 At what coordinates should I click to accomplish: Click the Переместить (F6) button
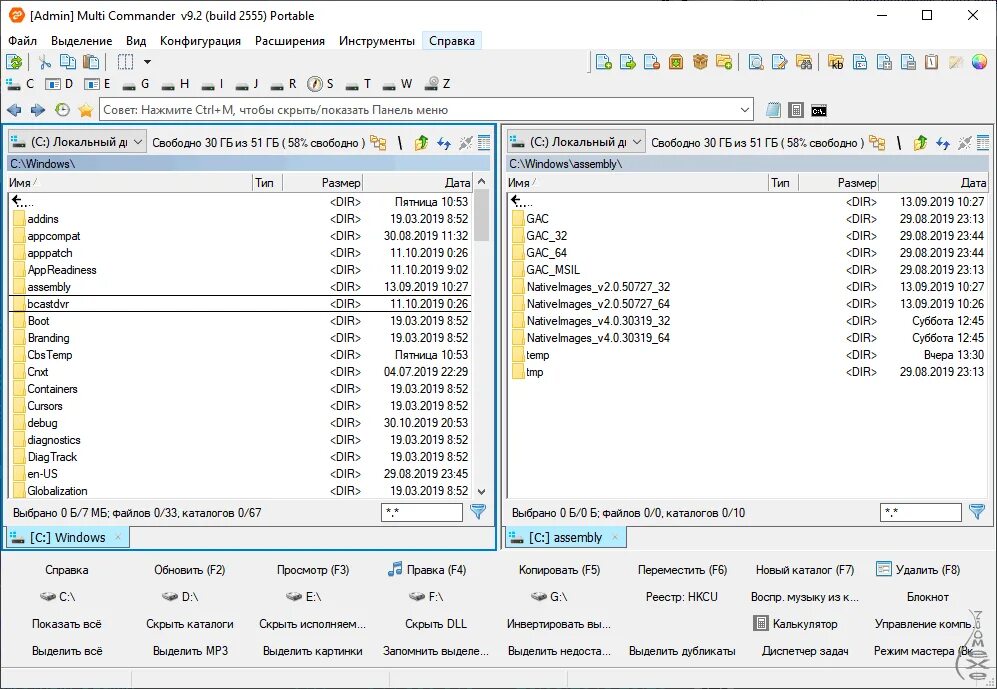pyautogui.click(x=682, y=570)
